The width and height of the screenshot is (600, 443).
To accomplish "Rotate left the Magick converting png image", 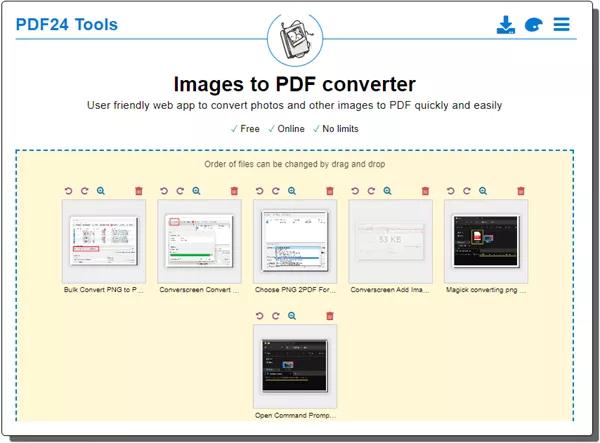I will click(x=451, y=191).
